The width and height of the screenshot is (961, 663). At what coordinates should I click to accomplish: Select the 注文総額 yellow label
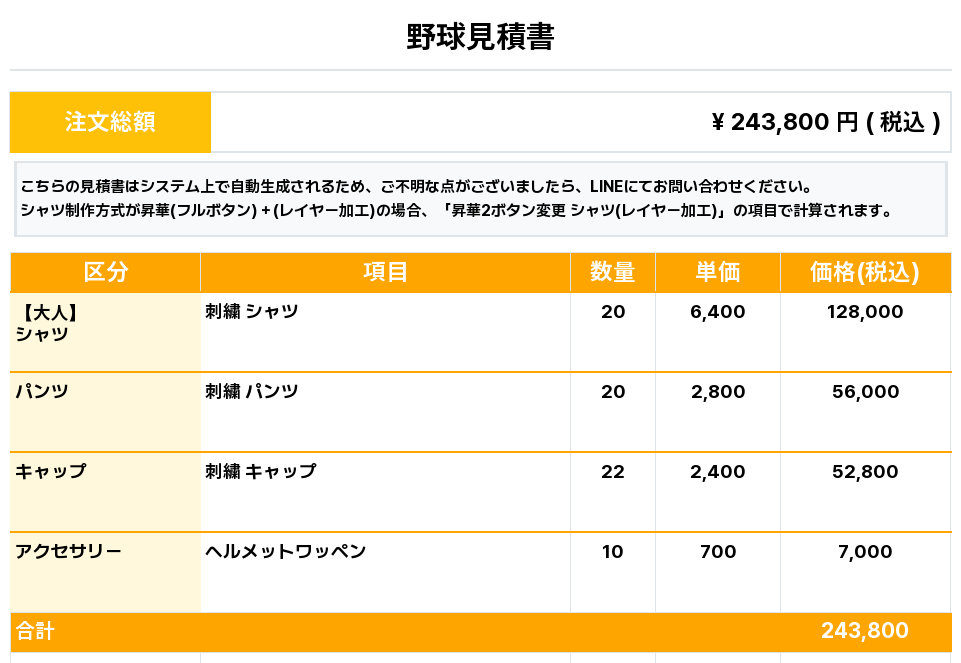[110, 122]
